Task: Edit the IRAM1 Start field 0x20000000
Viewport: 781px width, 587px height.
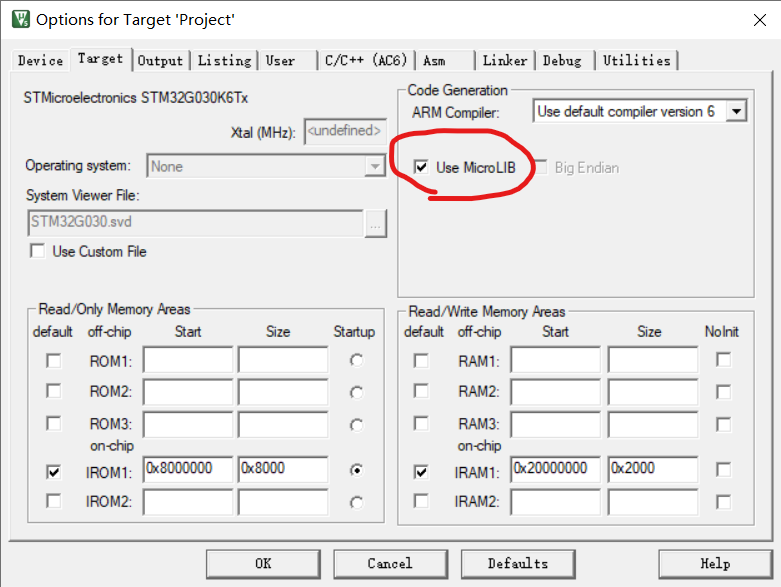Action: (x=555, y=470)
